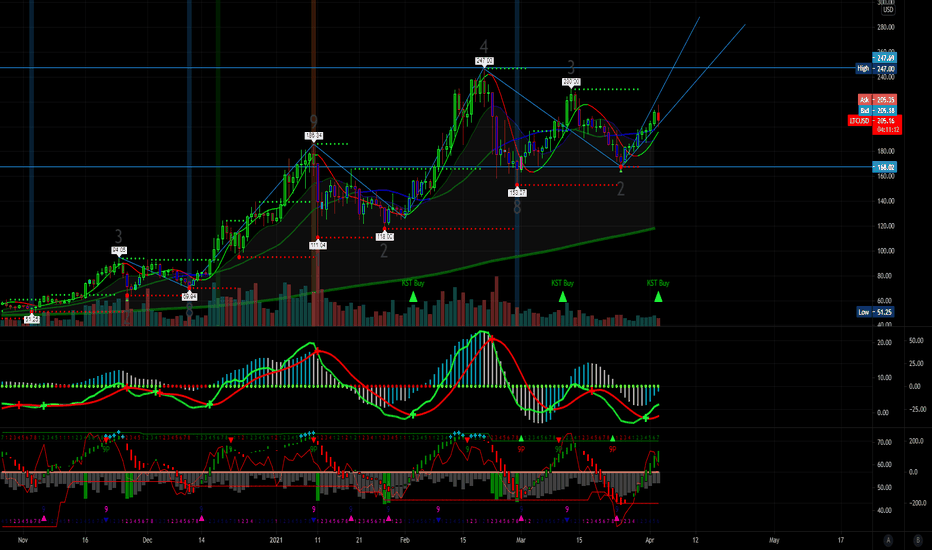Click the 247.00 peak label on chart
The height and width of the screenshot is (550, 932).
(x=484, y=61)
